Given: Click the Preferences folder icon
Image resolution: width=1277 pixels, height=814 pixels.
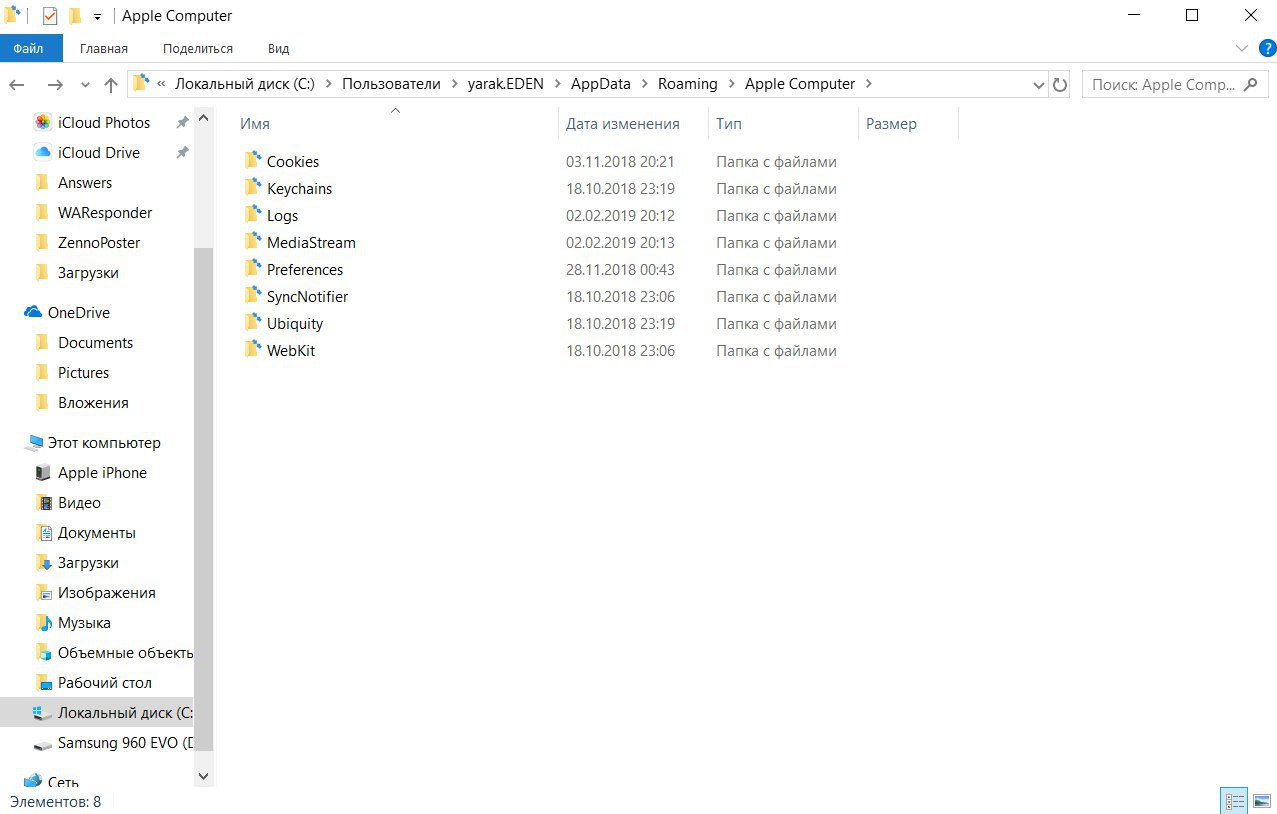Looking at the screenshot, I should click(252, 268).
